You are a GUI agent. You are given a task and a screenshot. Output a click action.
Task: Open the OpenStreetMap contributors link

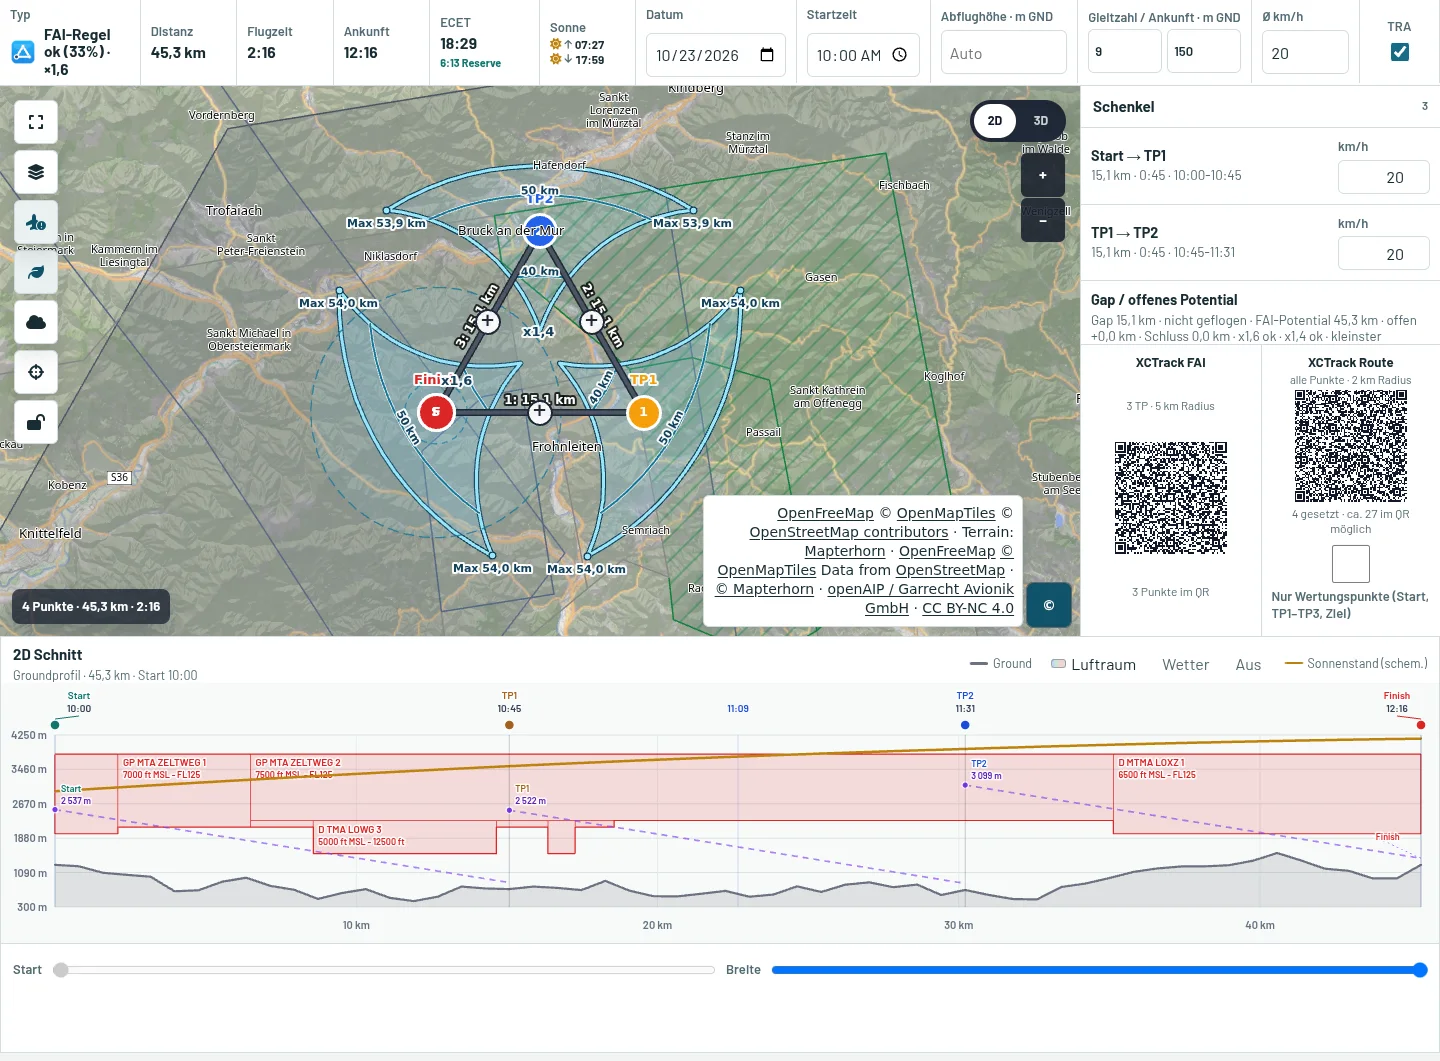click(x=849, y=532)
